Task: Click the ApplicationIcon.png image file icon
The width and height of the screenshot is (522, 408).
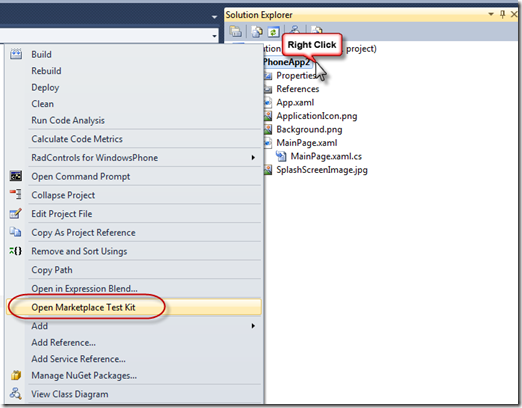Action: click(268, 116)
